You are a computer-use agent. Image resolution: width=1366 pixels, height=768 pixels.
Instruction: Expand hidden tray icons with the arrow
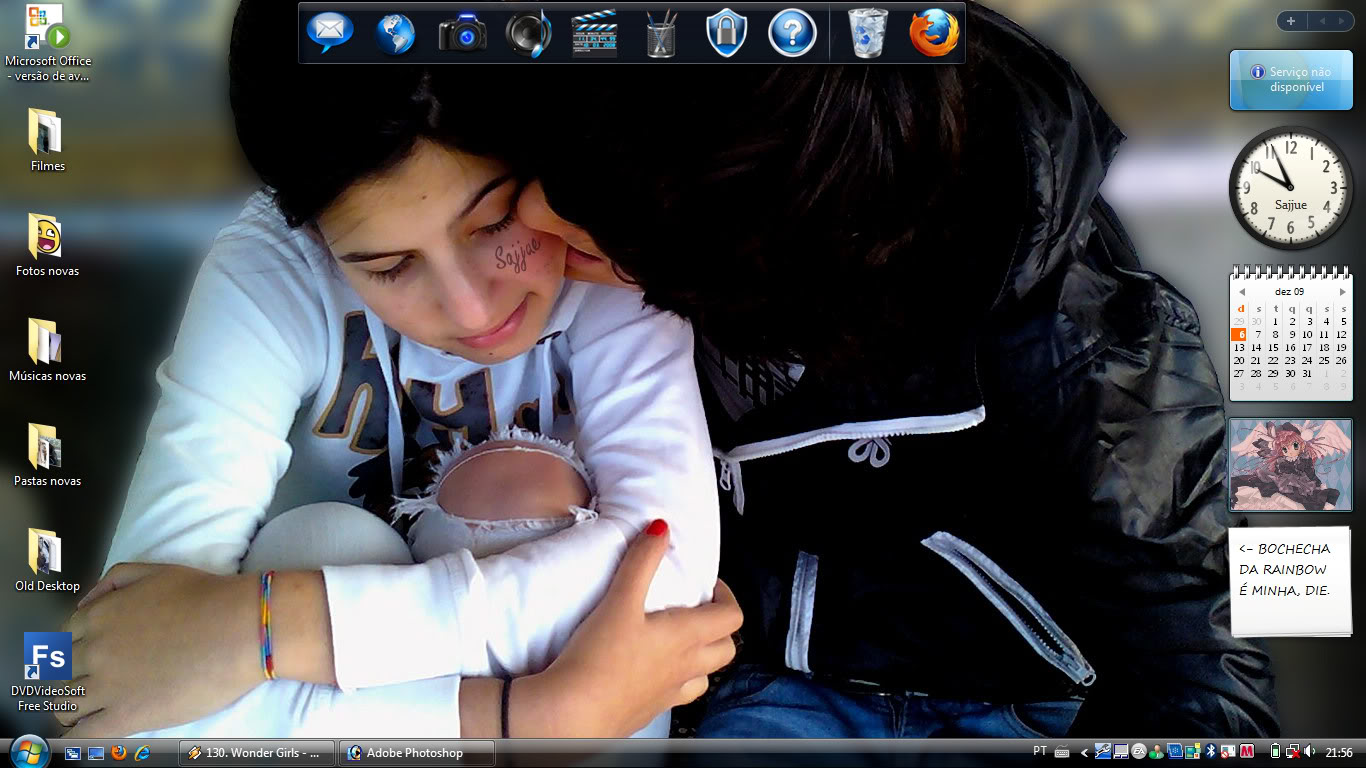pos(1084,753)
